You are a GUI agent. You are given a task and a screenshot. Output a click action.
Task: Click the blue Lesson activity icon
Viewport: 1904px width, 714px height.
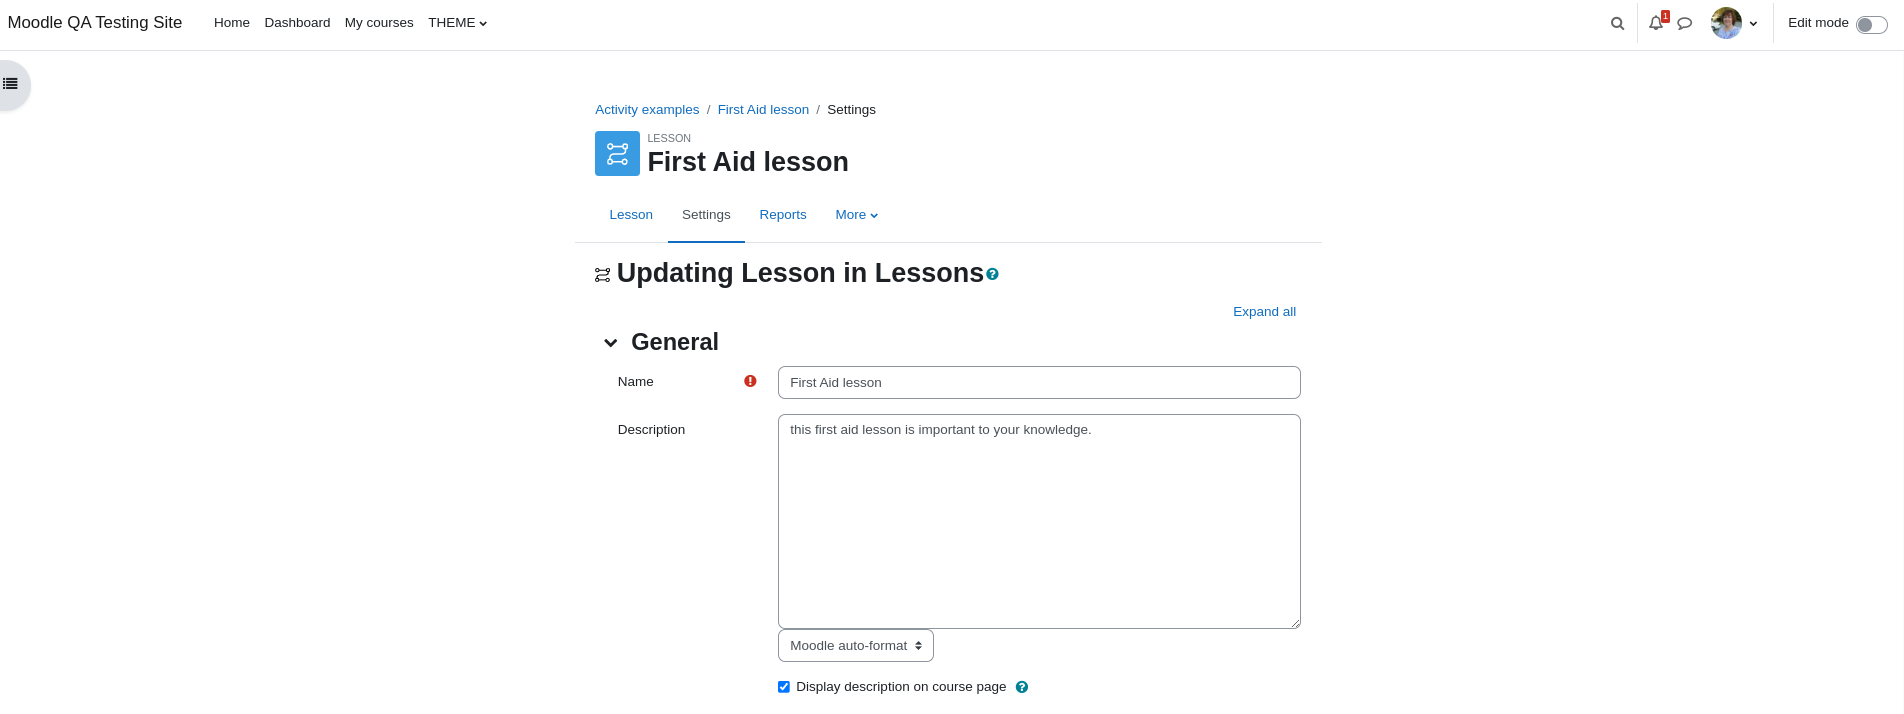pyautogui.click(x=617, y=154)
